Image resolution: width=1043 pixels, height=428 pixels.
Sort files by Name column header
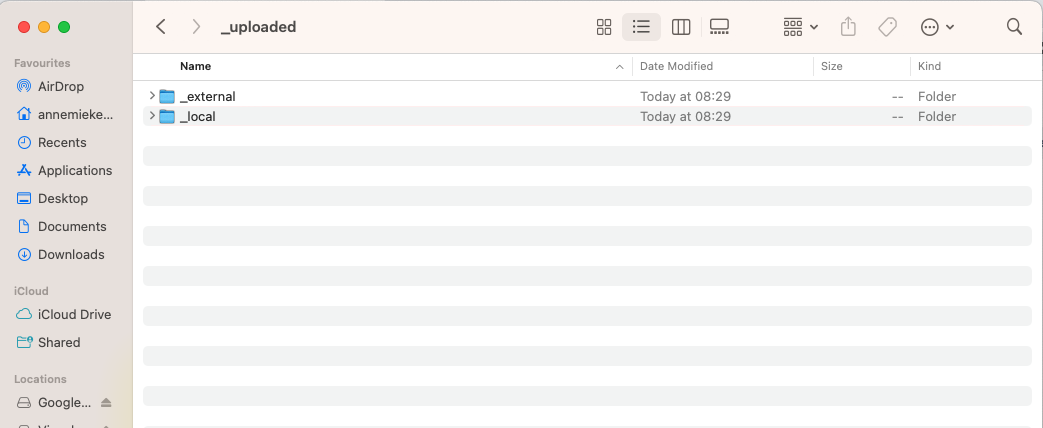pyautogui.click(x=196, y=66)
